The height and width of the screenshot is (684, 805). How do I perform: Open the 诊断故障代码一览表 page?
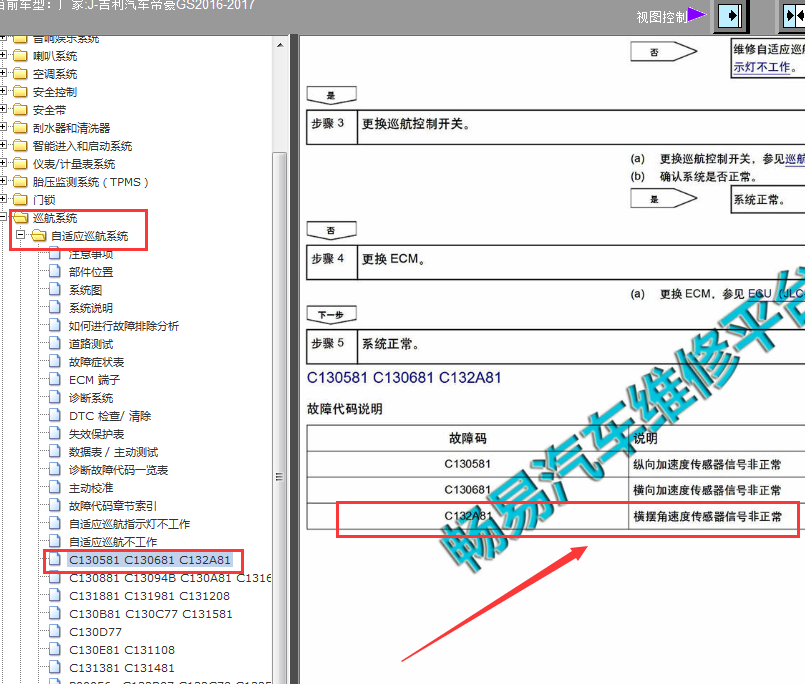pos(119,470)
